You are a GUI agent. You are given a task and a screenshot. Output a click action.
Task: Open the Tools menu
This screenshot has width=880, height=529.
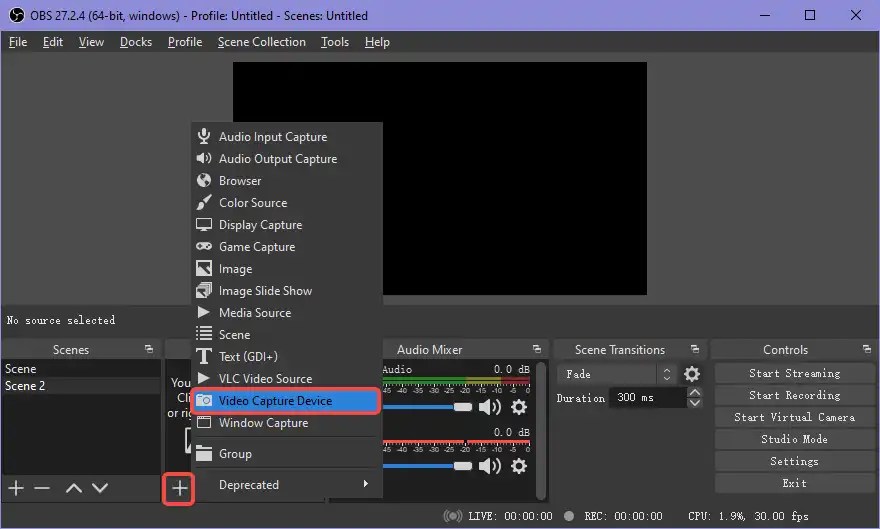point(334,42)
